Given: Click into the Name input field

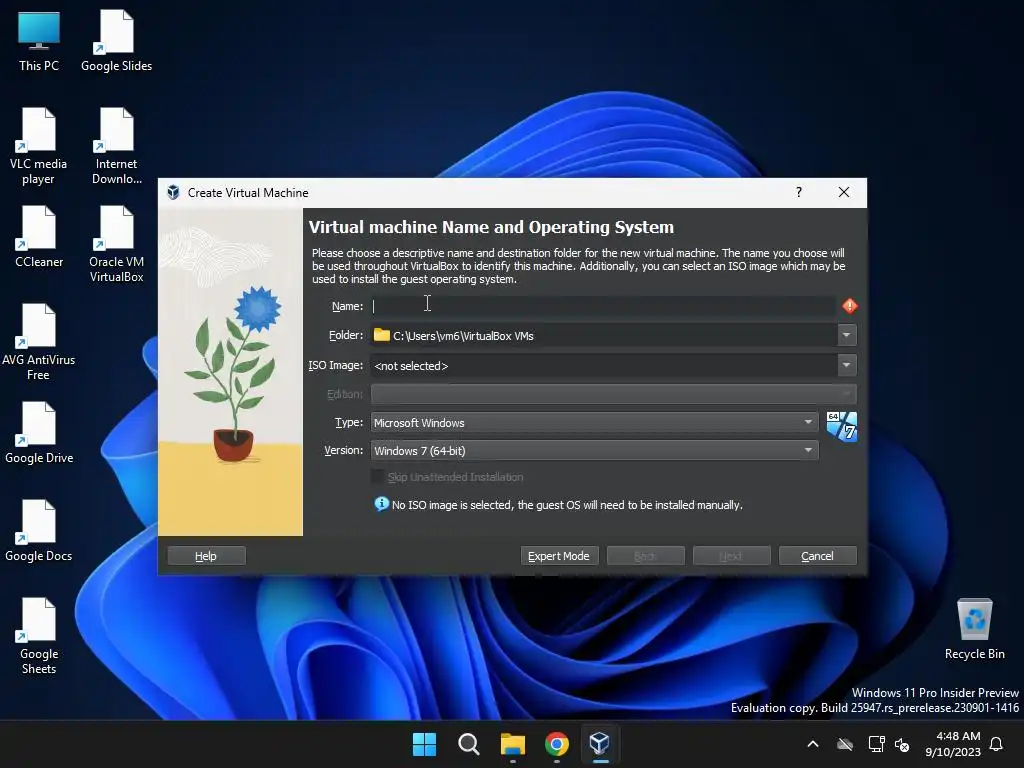Looking at the screenshot, I should [603, 306].
